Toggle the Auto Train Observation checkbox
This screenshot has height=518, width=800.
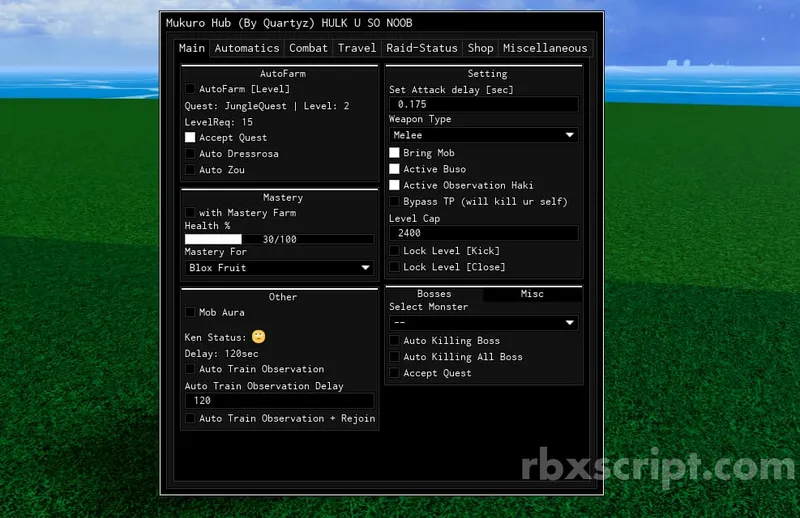[190, 368]
